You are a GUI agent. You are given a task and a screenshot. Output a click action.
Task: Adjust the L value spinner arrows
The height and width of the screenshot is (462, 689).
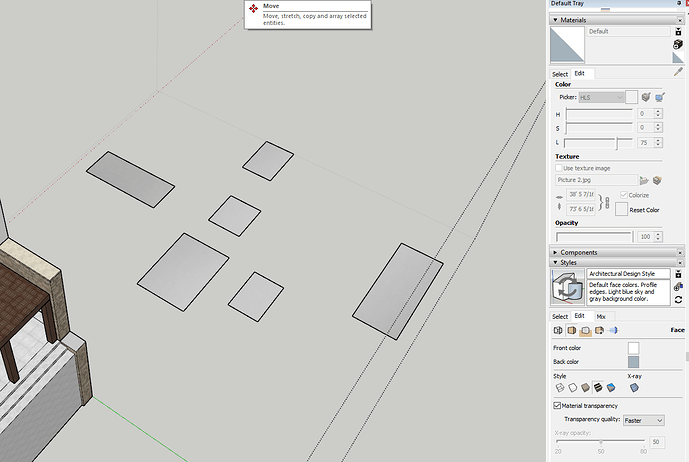(658, 142)
